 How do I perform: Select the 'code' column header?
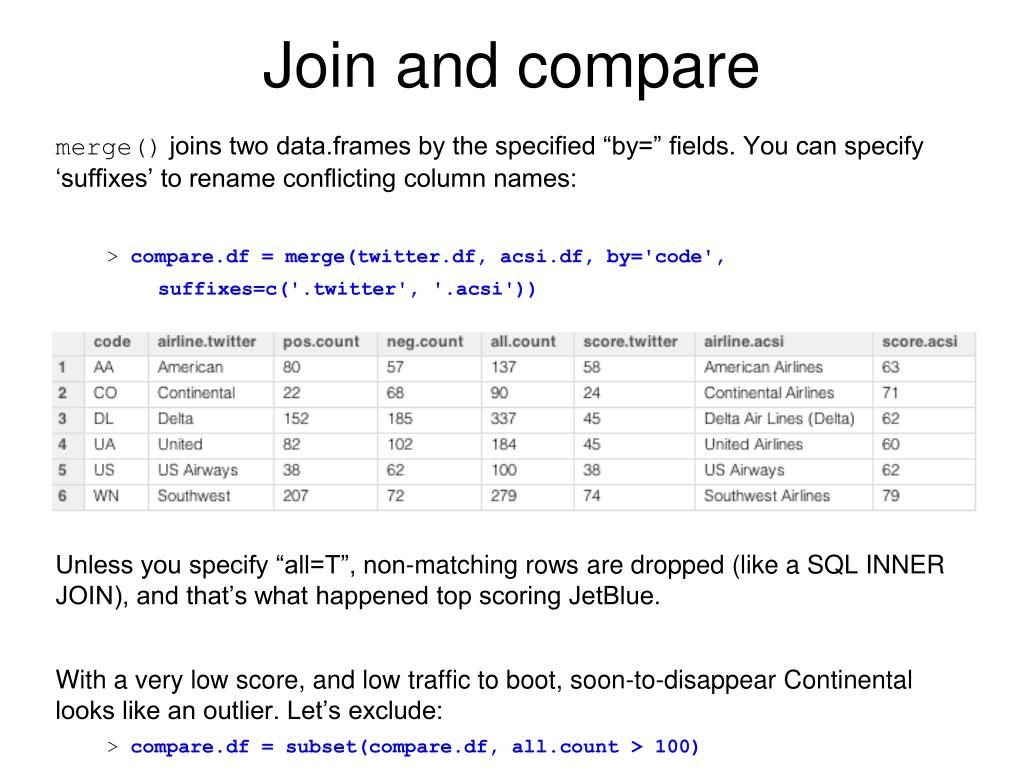point(112,342)
